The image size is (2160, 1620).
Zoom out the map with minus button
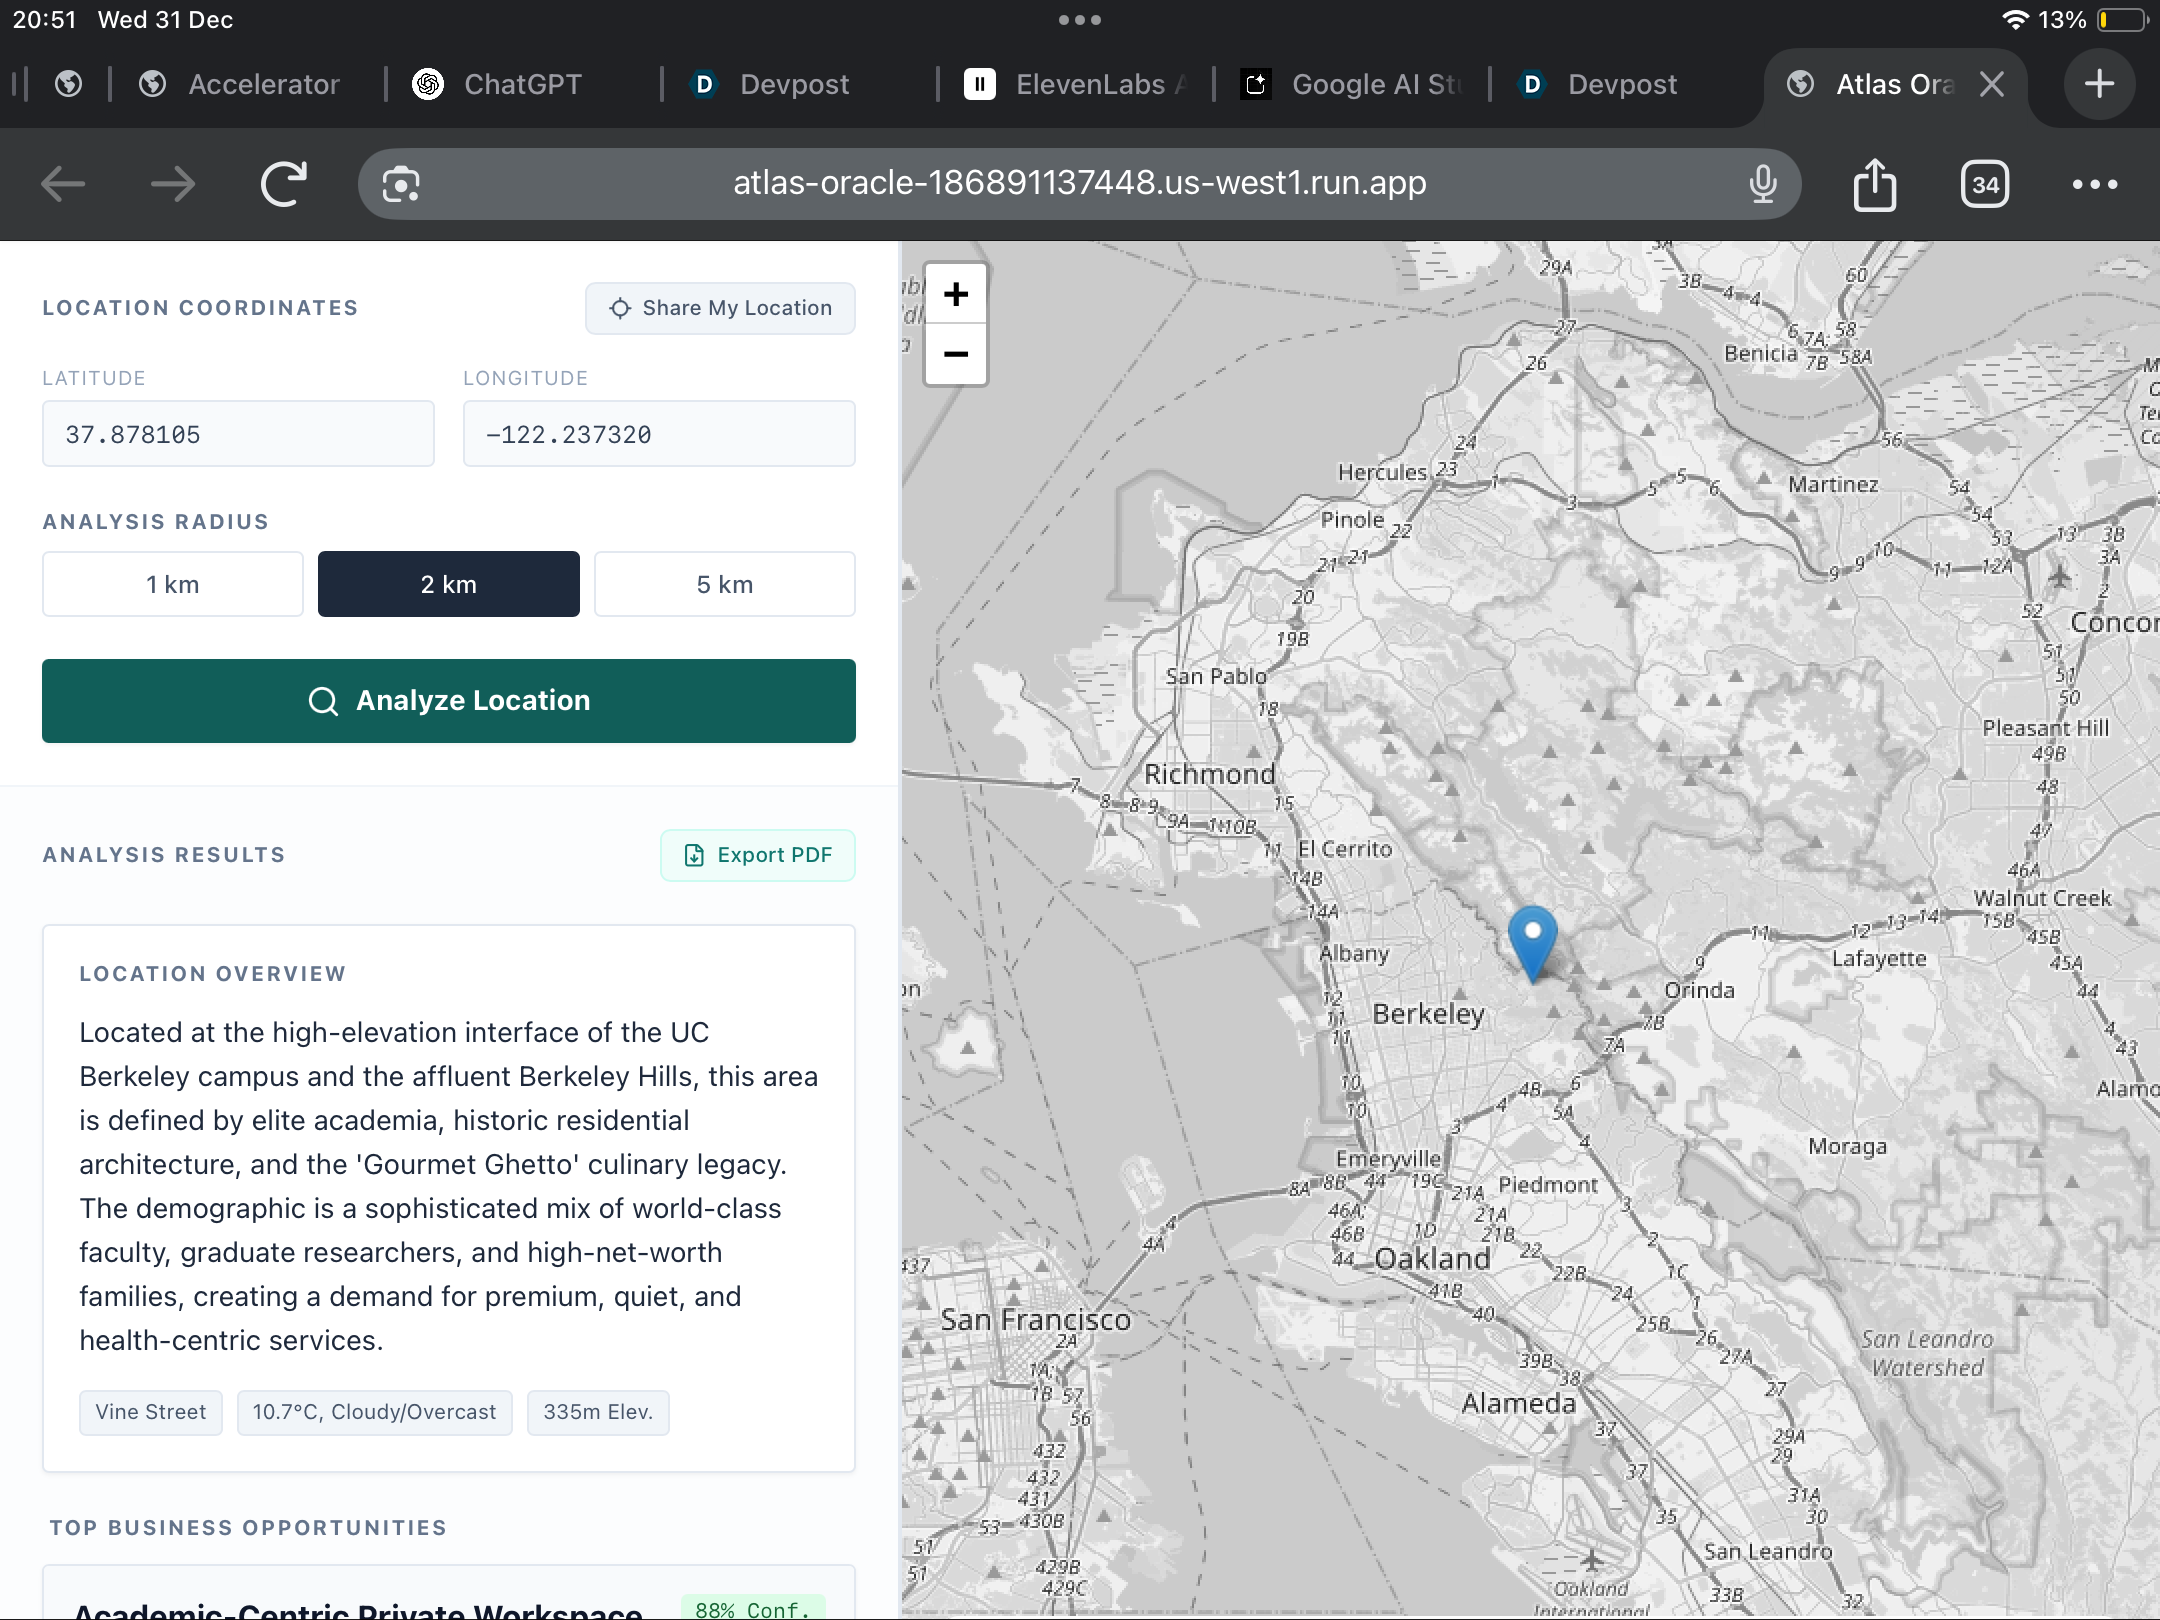click(956, 354)
